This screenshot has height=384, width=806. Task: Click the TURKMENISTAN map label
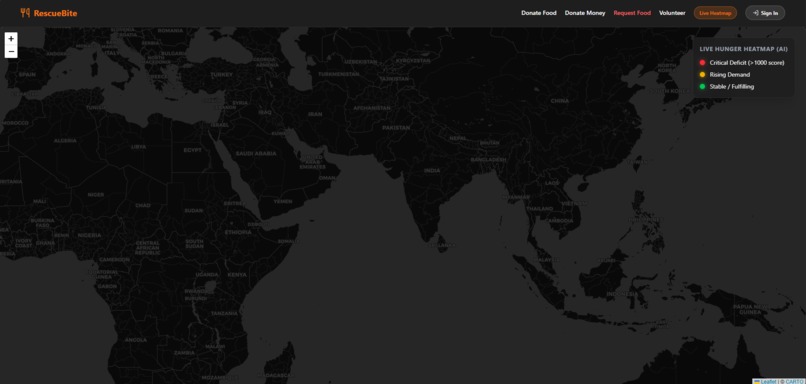click(338, 74)
